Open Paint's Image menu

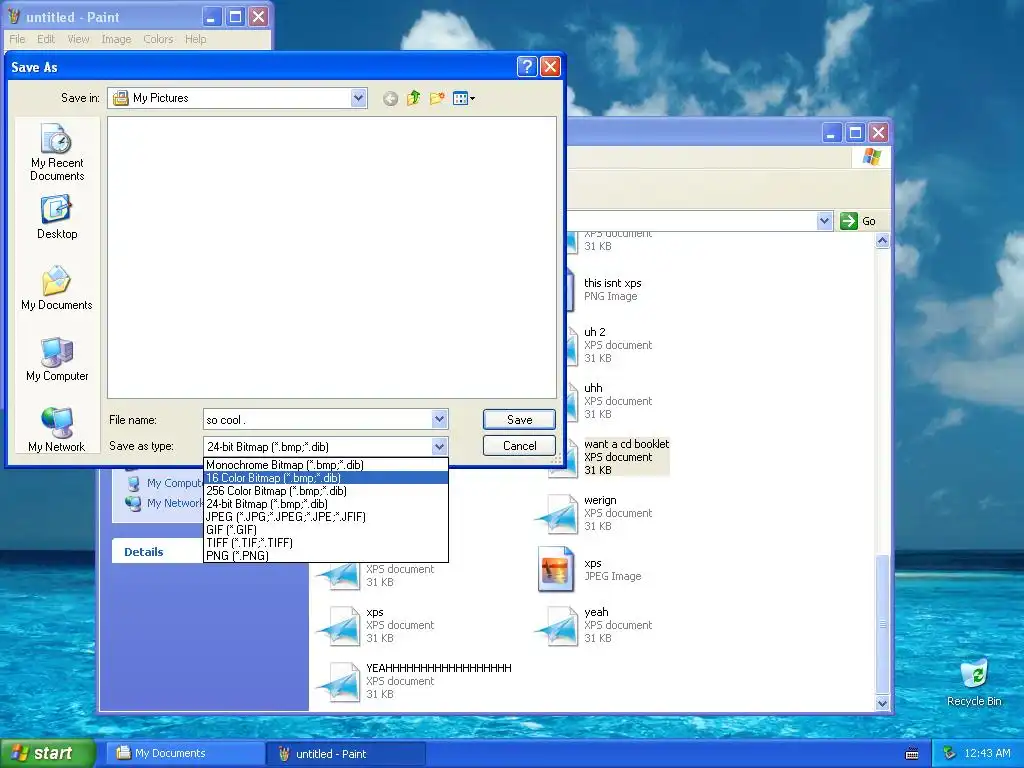point(116,39)
